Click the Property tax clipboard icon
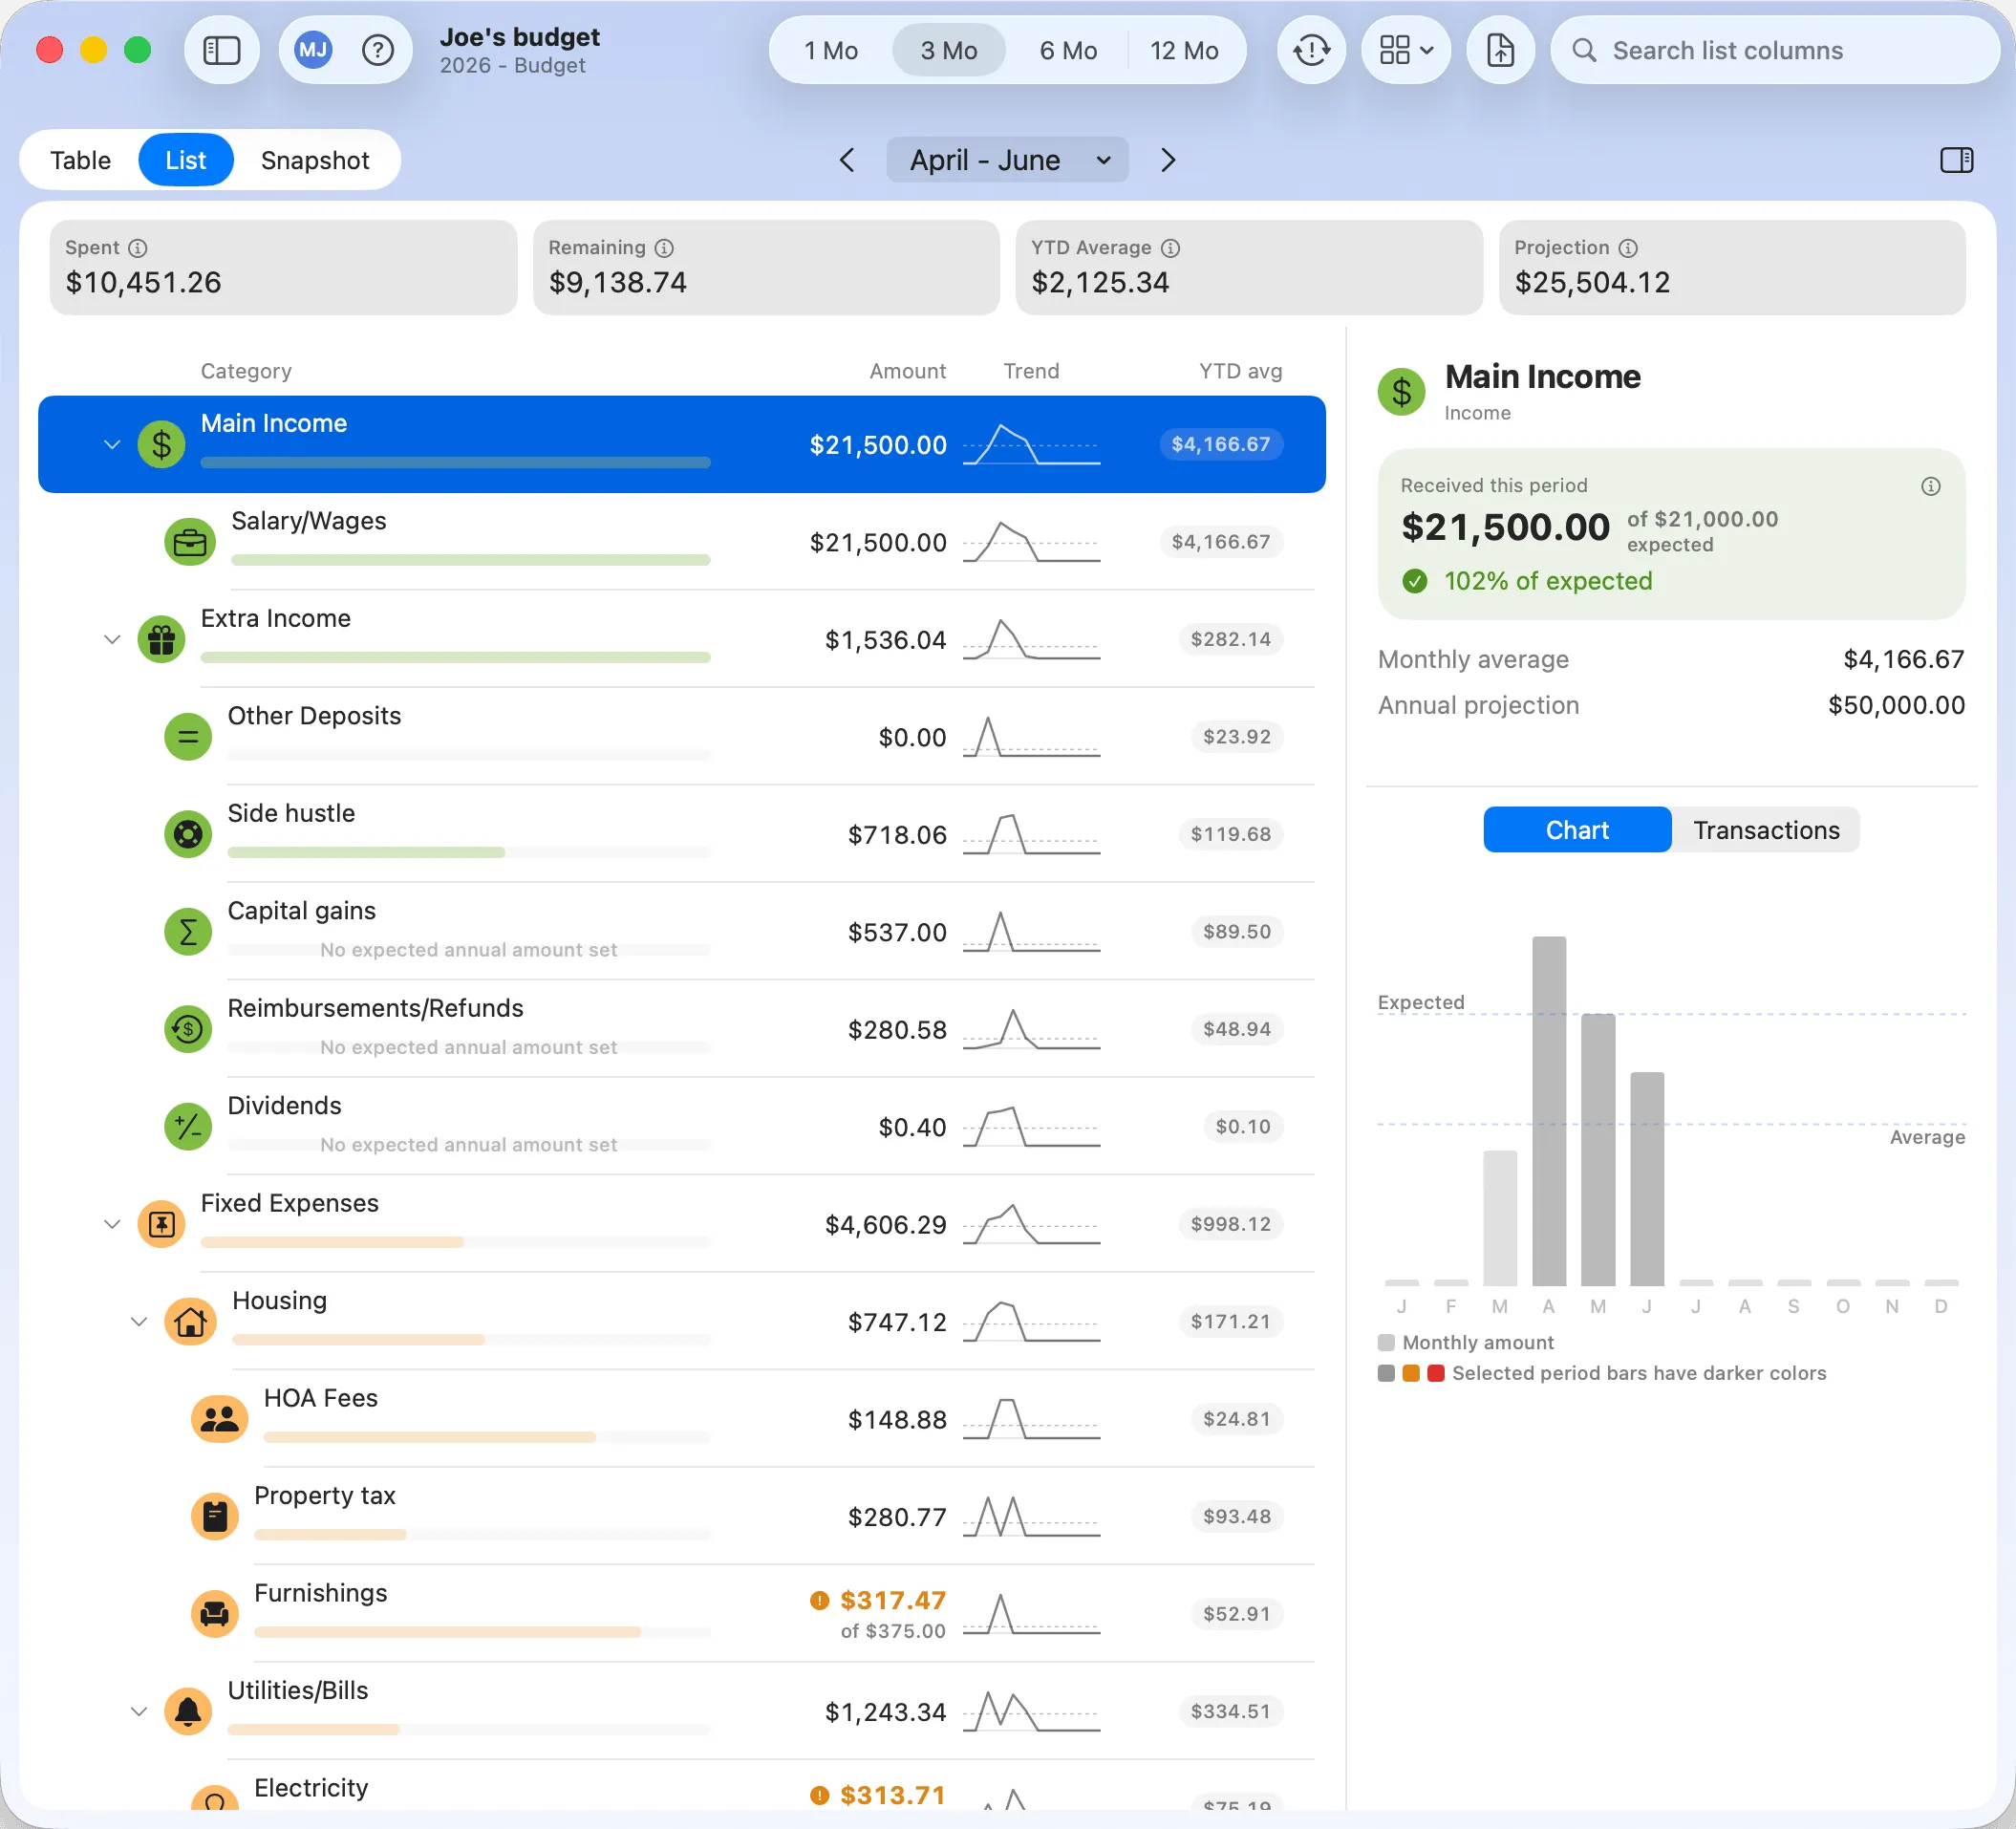 [x=215, y=1517]
